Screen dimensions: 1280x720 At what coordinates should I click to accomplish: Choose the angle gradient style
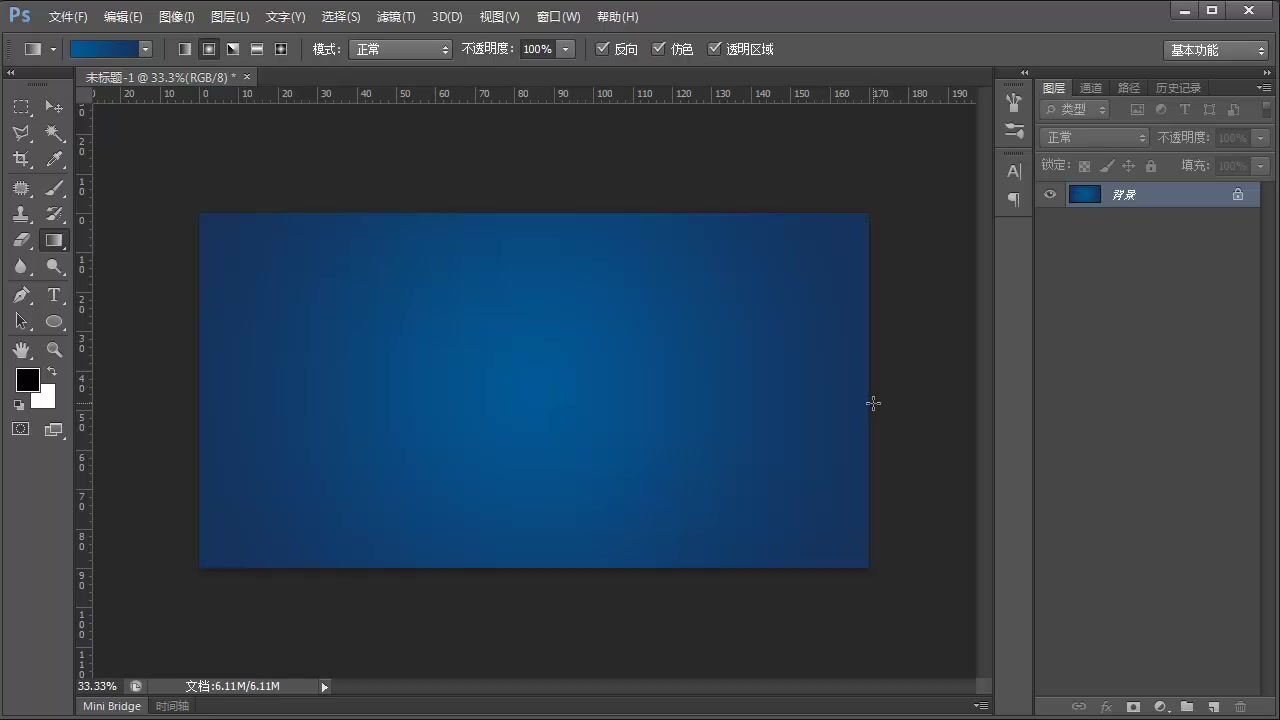[x=233, y=49]
